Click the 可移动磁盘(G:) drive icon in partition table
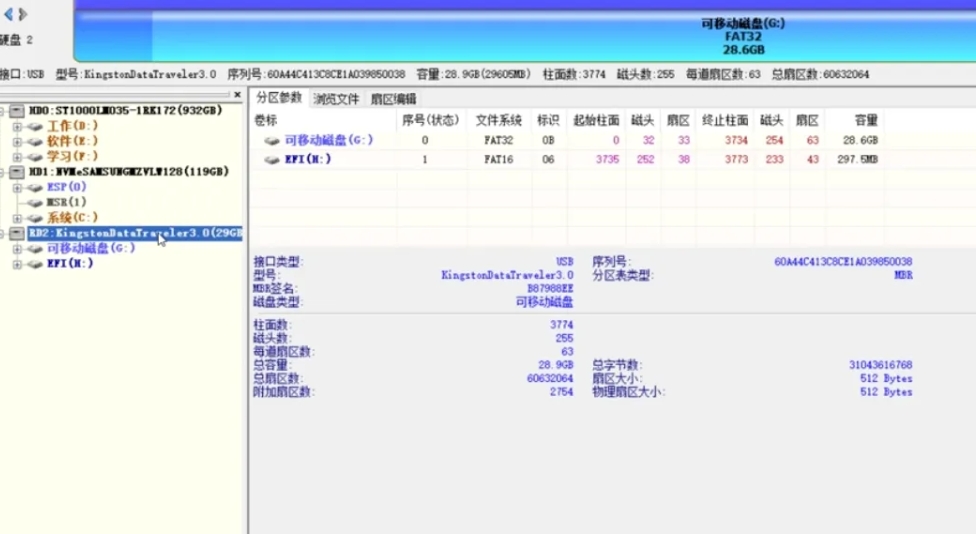Image resolution: width=976 pixels, height=534 pixels. click(x=271, y=141)
